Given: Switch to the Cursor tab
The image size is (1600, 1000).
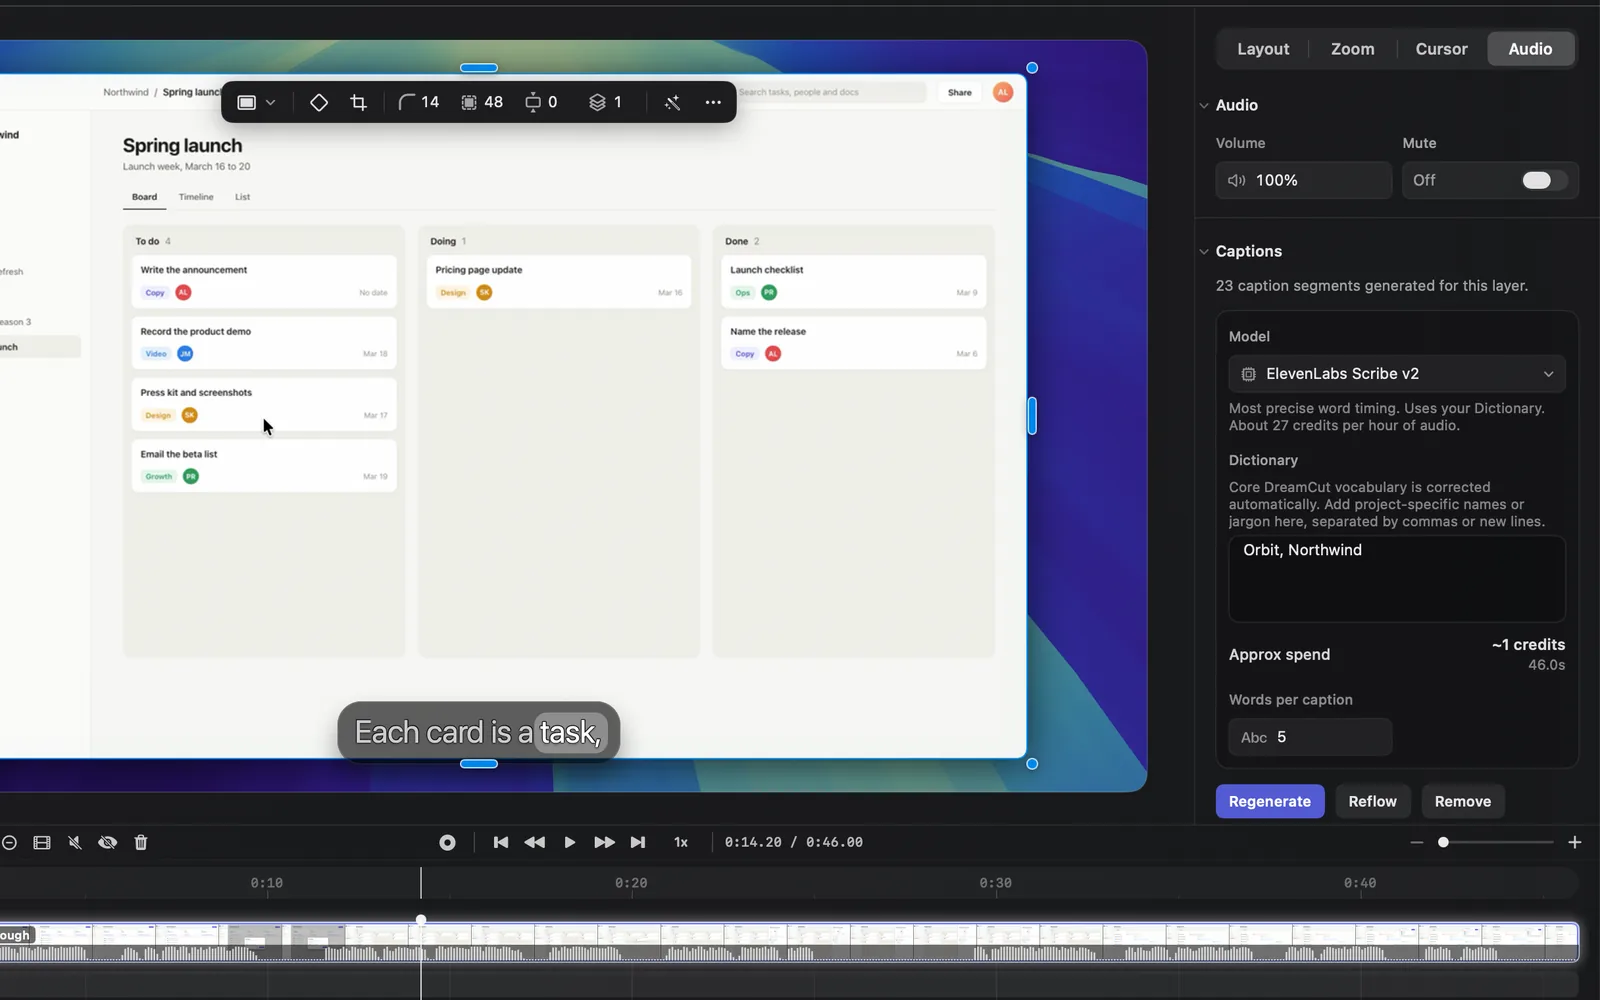Looking at the screenshot, I should coord(1441,49).
